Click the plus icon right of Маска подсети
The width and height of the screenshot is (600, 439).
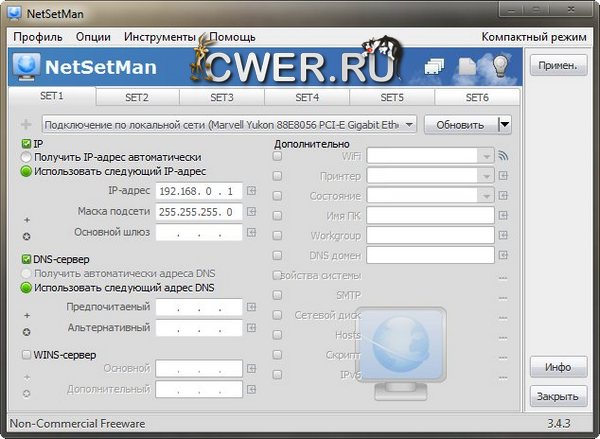pyautogui.click(x=252, y=212)
